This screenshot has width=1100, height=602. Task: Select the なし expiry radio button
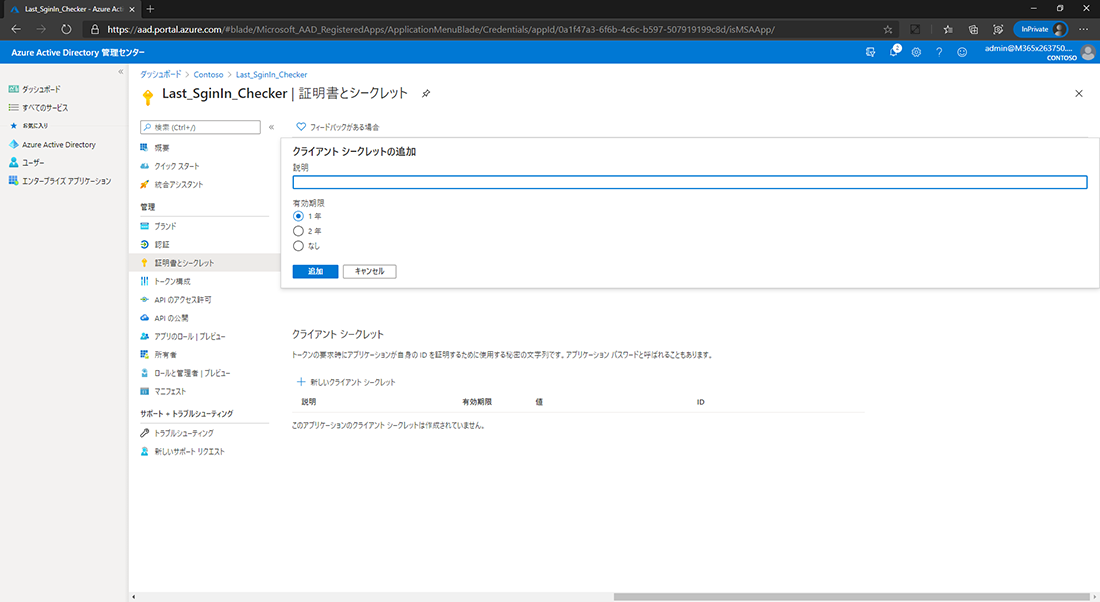[x=298, y=246]
